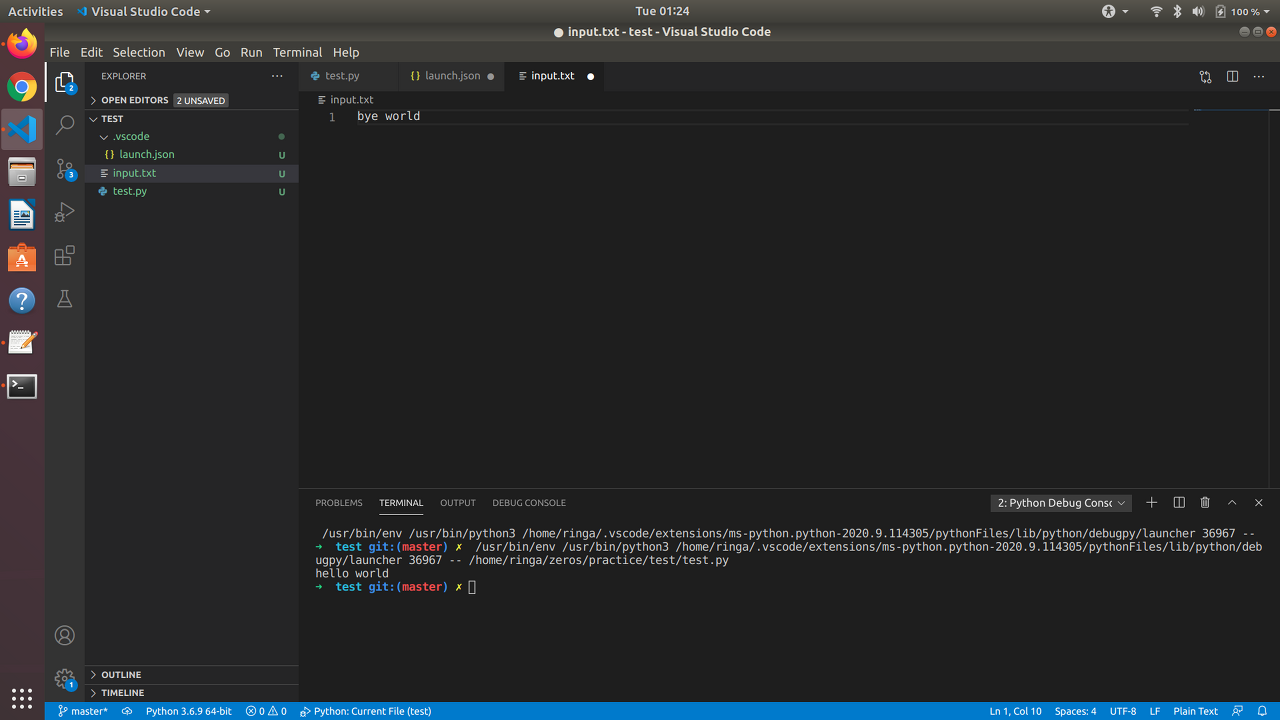Open Explorer views and more actions menu
The height and width of the screenshot is (720, 1280).
[277, 76]
